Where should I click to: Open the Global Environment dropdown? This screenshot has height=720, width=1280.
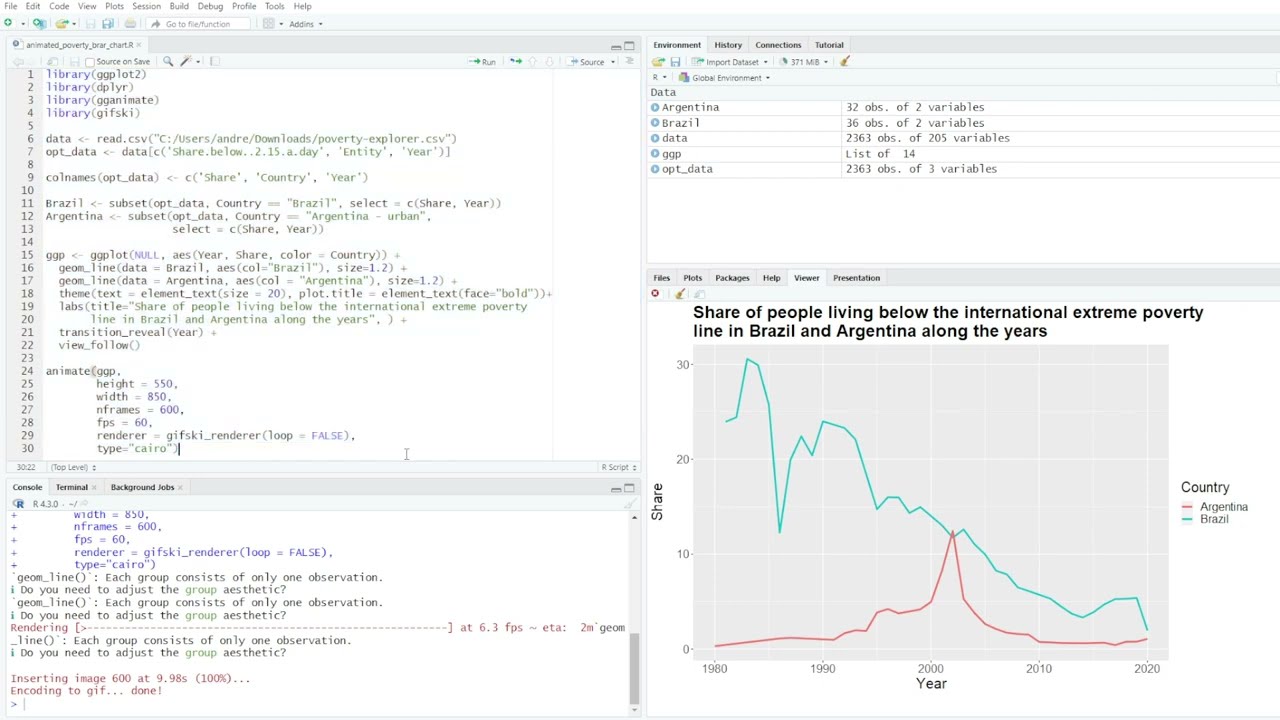(x=724, y=78)
